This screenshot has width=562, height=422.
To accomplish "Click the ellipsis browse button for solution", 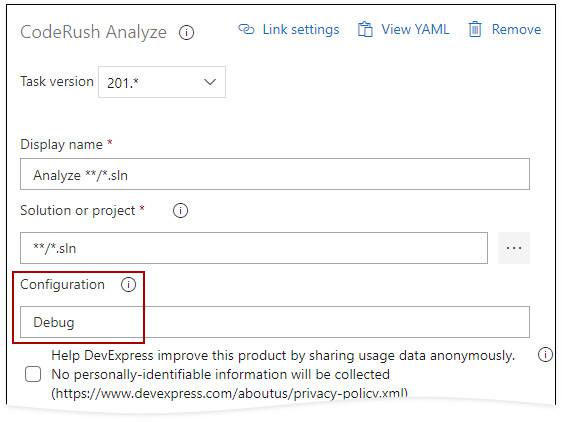I will [514, 248].
